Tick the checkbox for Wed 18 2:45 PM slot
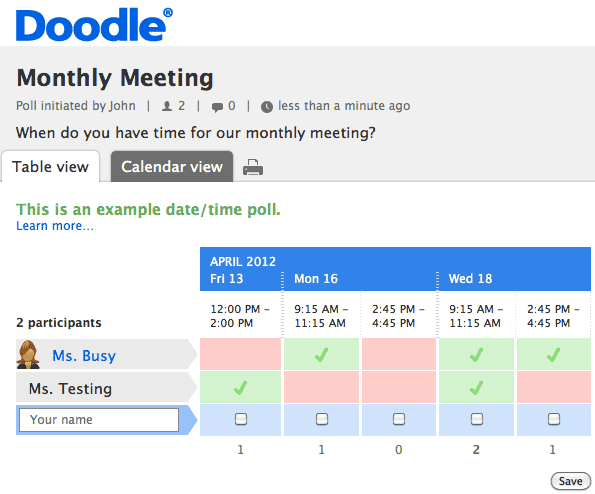The width and height of the screenshot is (595, 494). [x=554, y=419]
